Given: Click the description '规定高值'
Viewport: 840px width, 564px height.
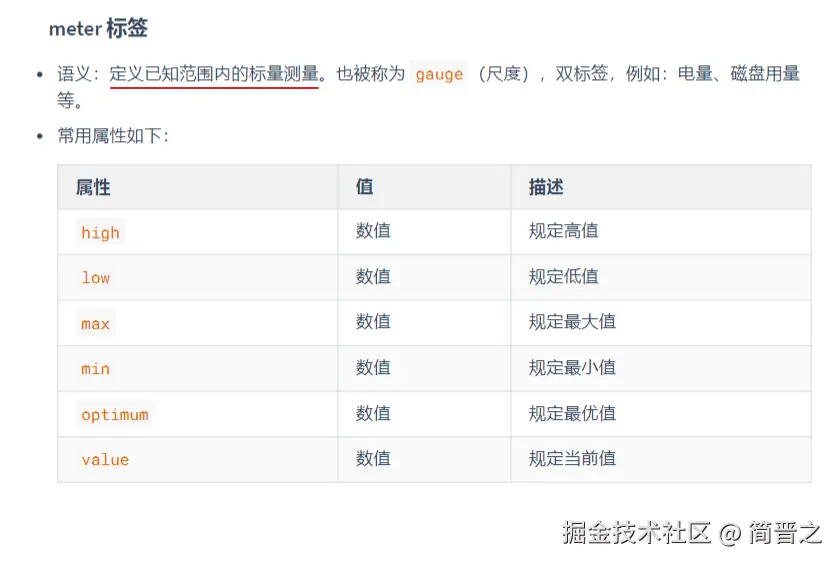Looking at the screenshot, I should pos(564,231).
